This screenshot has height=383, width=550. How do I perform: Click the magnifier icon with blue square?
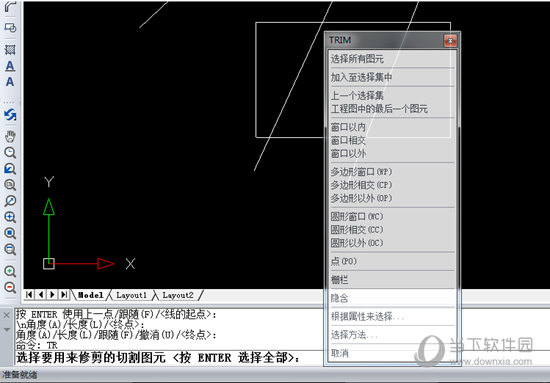coord(10,233)
